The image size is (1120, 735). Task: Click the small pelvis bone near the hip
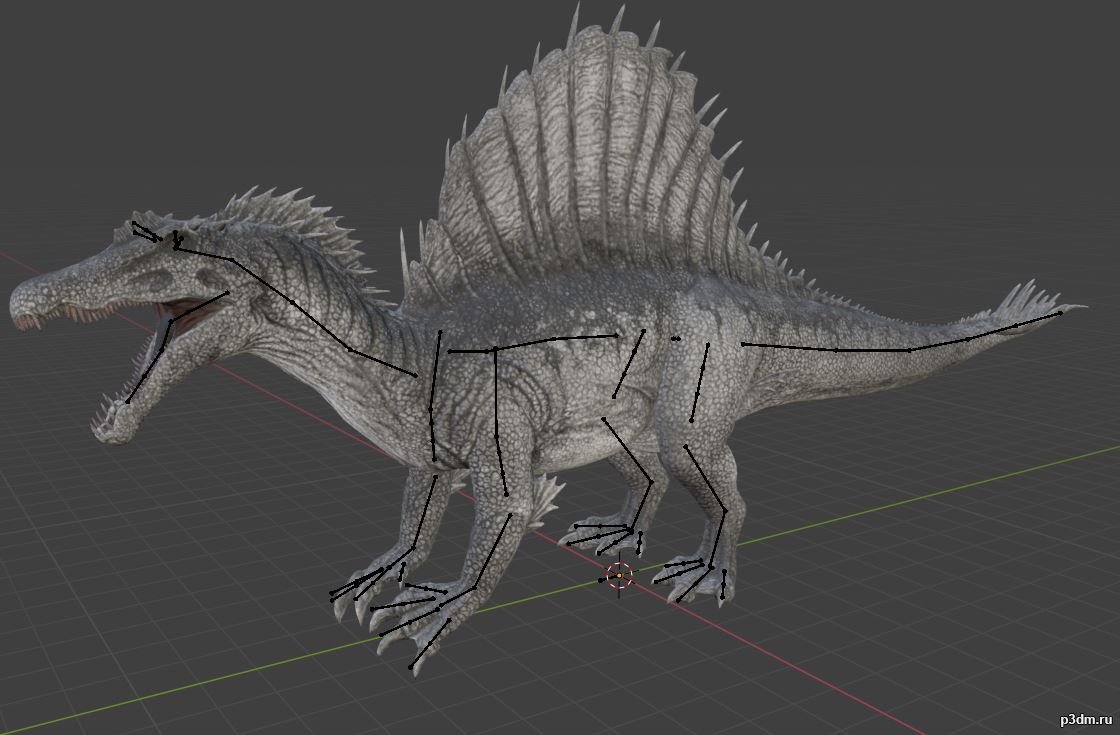coord(676,339)
